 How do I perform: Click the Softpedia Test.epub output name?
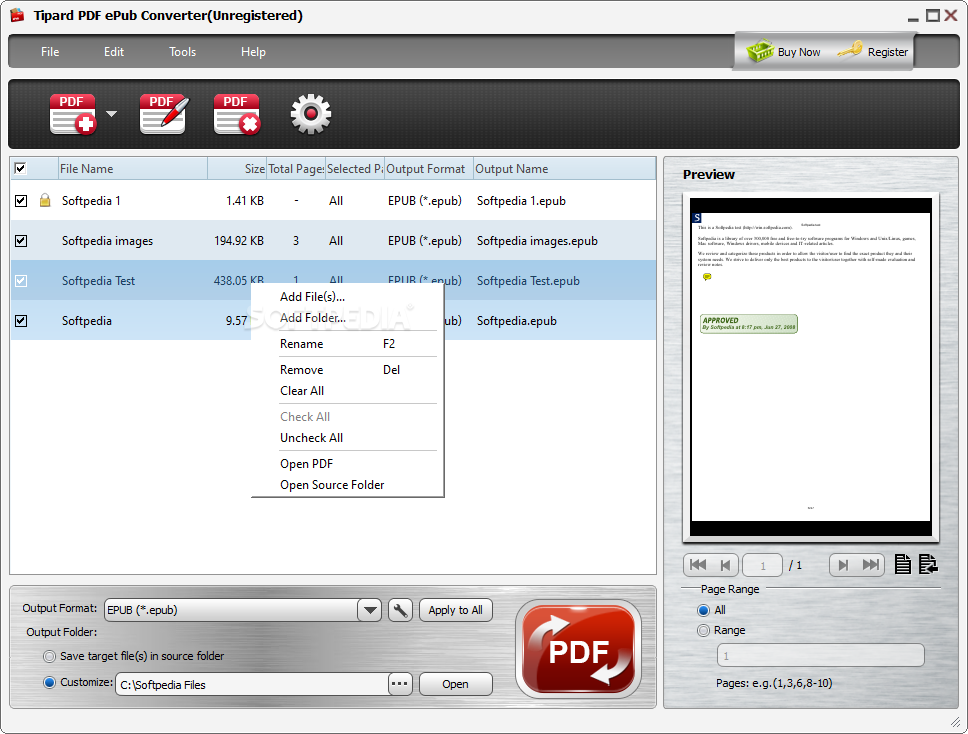pos(528,281)
